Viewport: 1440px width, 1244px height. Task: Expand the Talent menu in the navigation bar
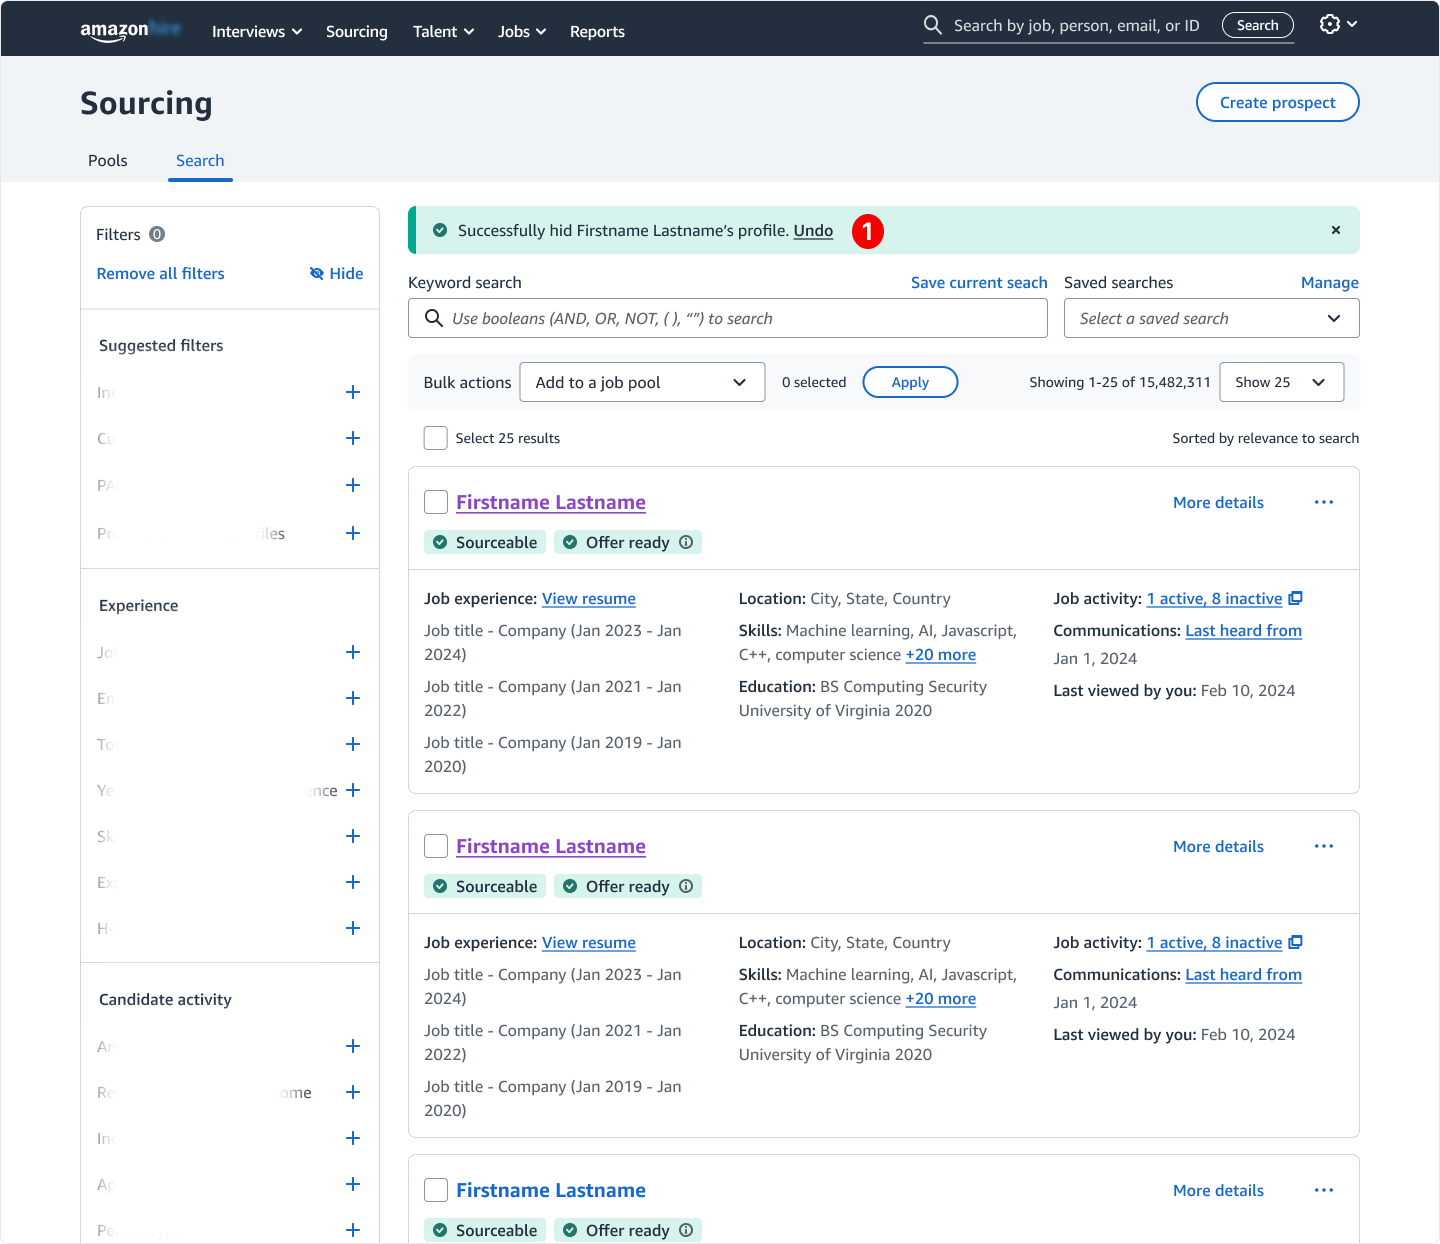(x=443, y=31)
